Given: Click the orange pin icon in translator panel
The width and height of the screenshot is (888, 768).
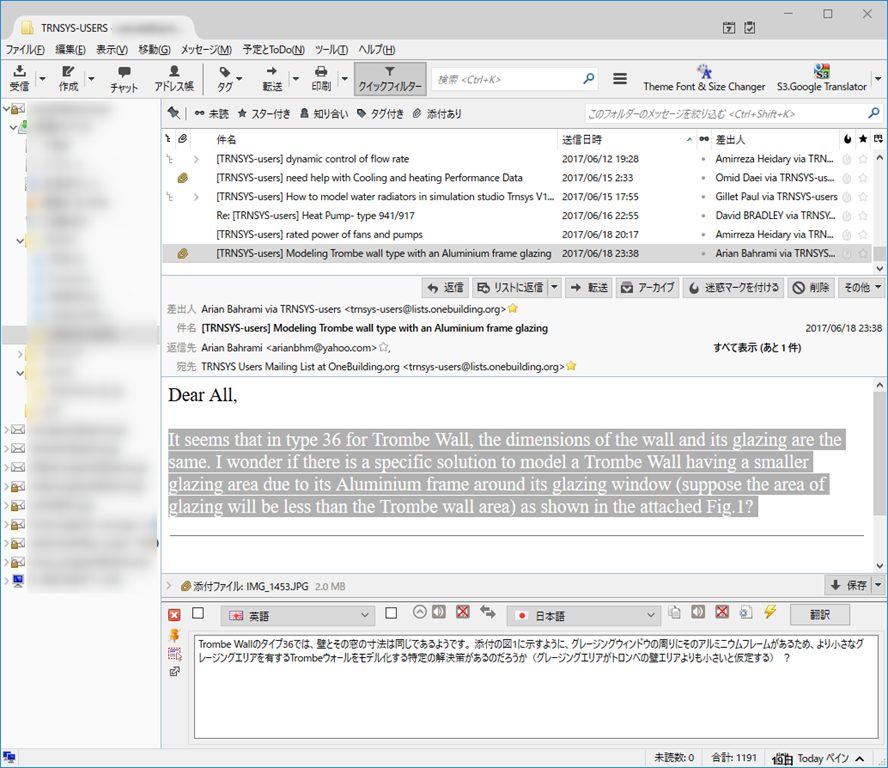Looking at the screenshot, I should [x=174, y=635].
